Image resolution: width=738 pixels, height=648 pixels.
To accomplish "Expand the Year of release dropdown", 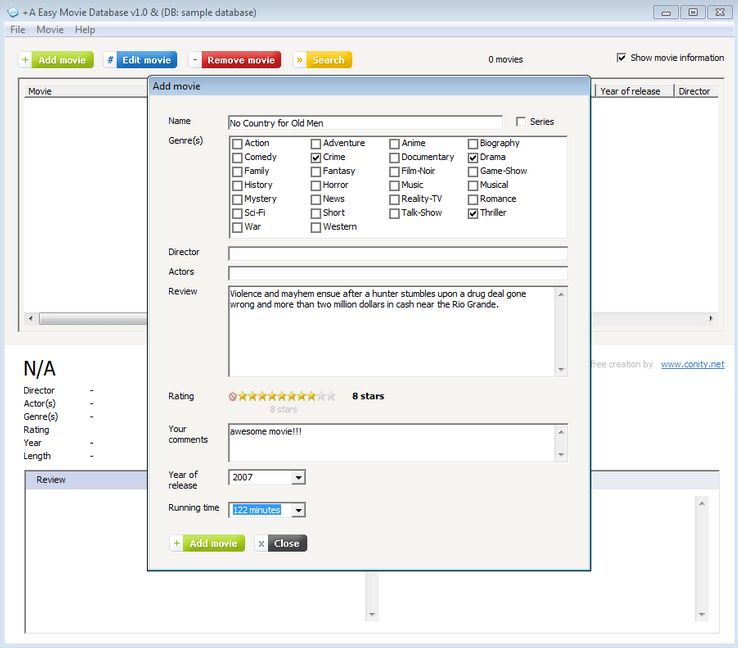I will [x=298, y=478].
